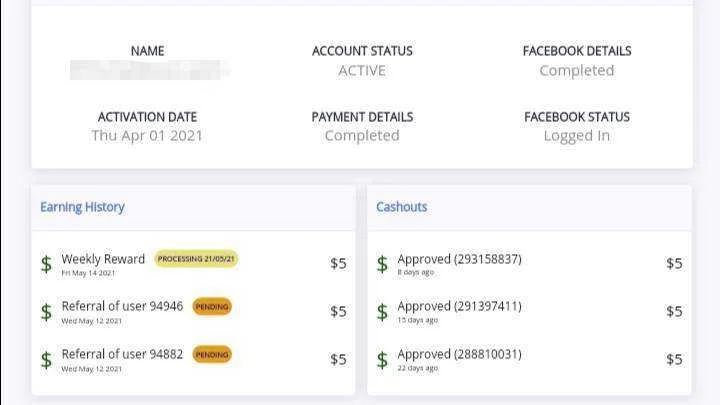
Task: Open the Earning History section heading
Action: click(x=82, y=207)
